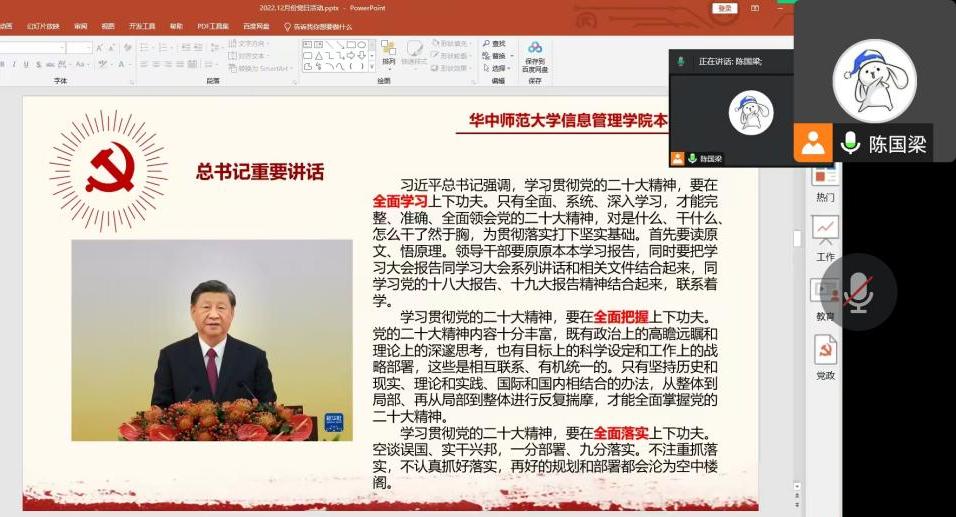Click the 热门 category in sidebar
956x517 pixels.
[x=825, y=197]
